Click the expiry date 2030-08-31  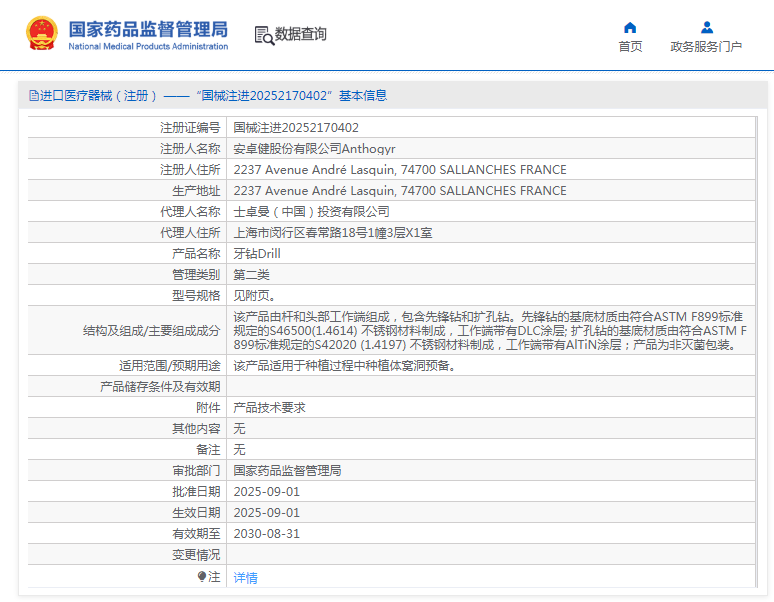point(266,533)
